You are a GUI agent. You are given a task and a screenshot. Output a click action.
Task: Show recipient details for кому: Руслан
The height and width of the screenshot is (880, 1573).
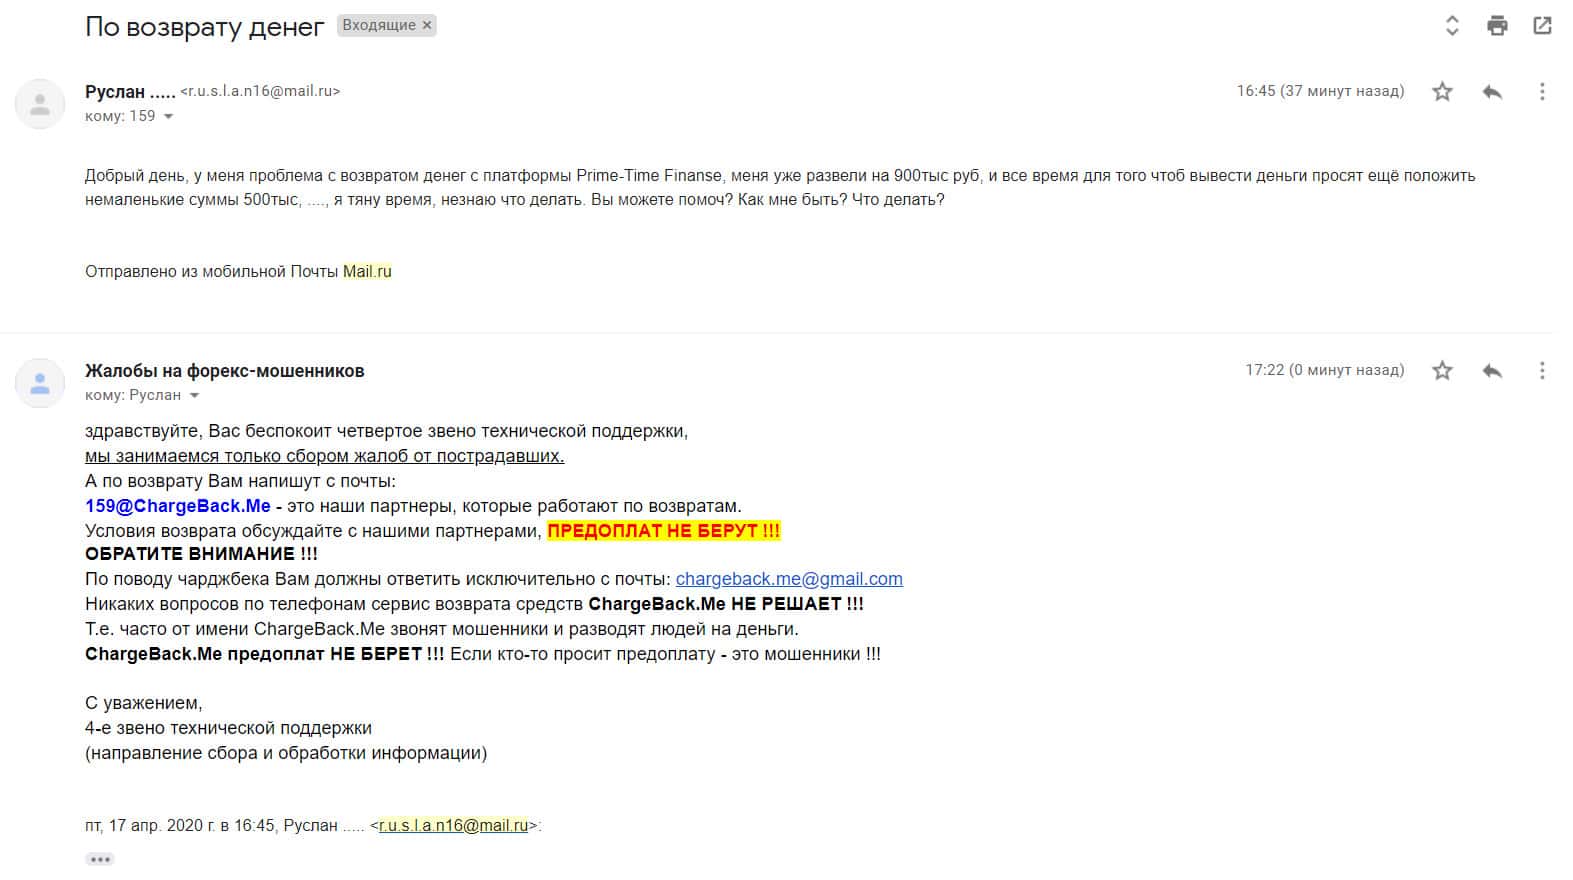pyautogui.click(x=194, y=395)
